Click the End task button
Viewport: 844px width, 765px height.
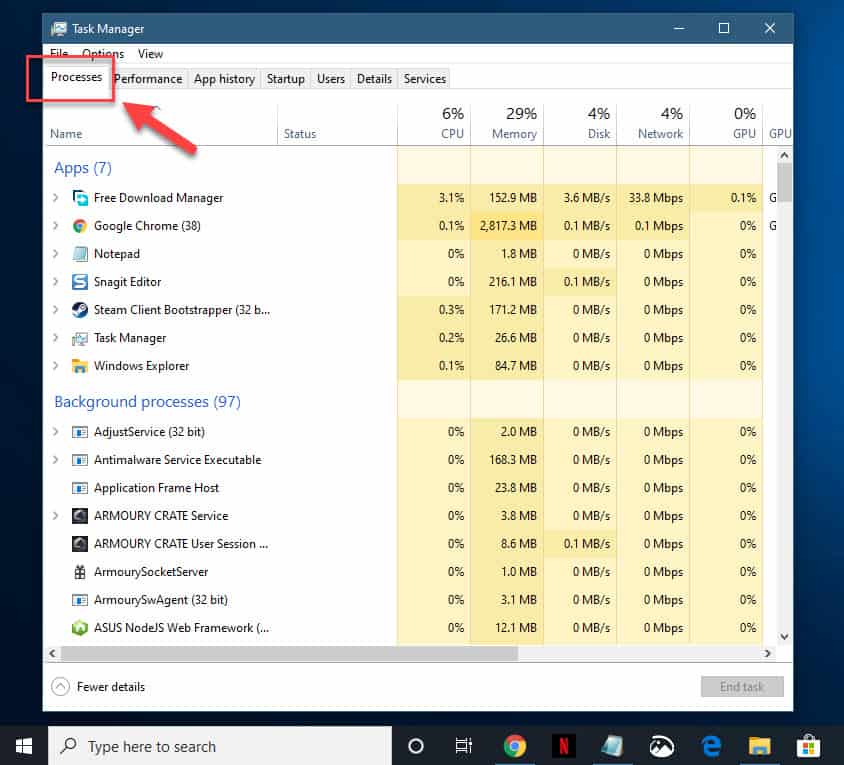coord(742,686)
